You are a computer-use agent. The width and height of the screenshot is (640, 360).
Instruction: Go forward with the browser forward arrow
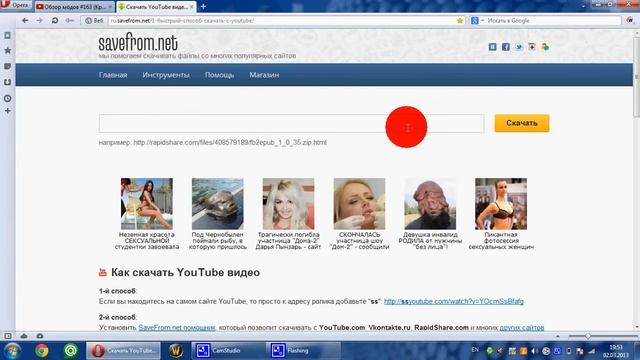coord(40,20)
